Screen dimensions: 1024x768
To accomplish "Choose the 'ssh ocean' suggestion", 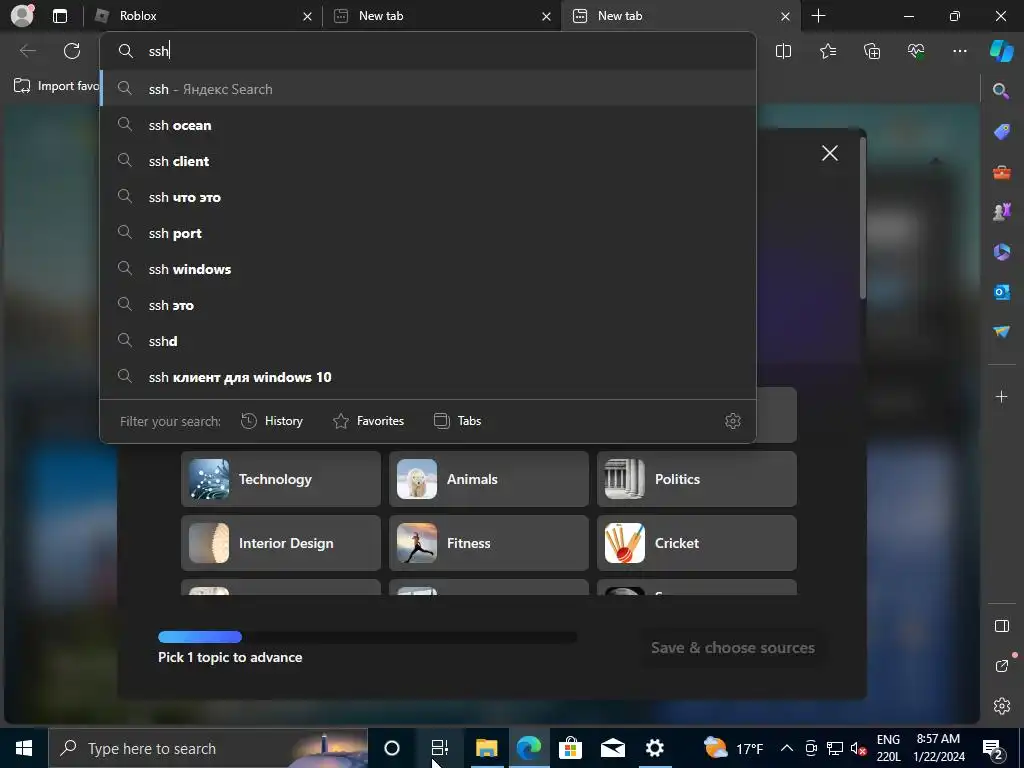I will pos(428,125).
